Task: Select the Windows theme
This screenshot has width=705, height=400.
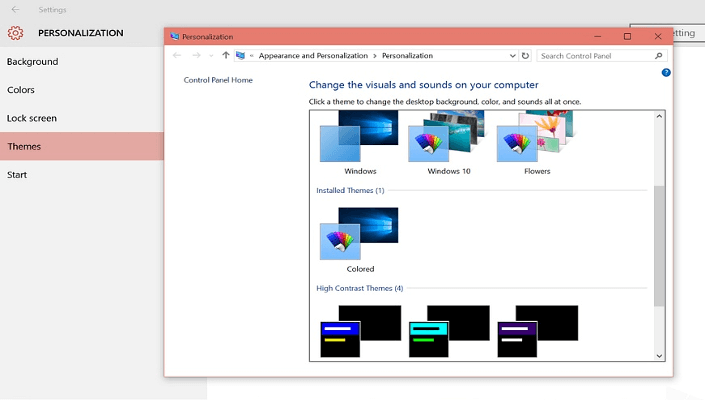Action: pyautogui.click(x=360, y=143)
